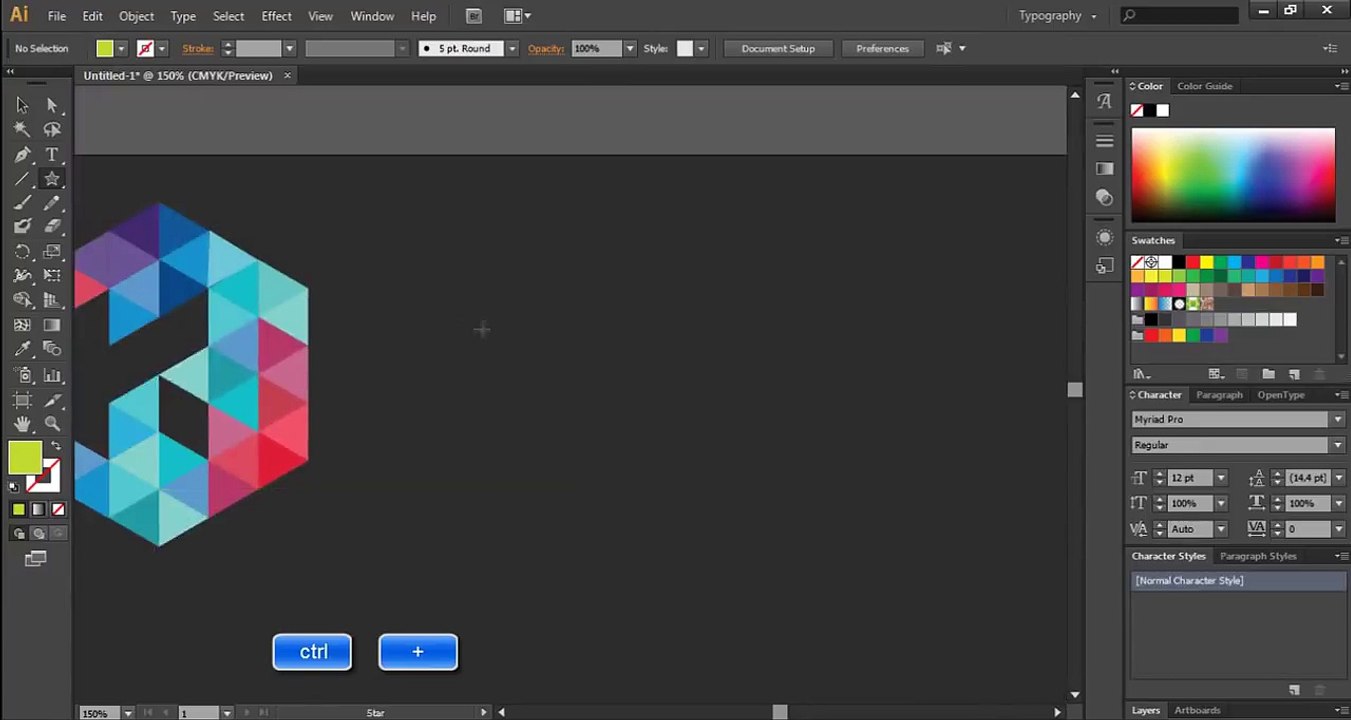
Task: Select the Selection tool (black arrow)
Action: [x=22, y=105]
